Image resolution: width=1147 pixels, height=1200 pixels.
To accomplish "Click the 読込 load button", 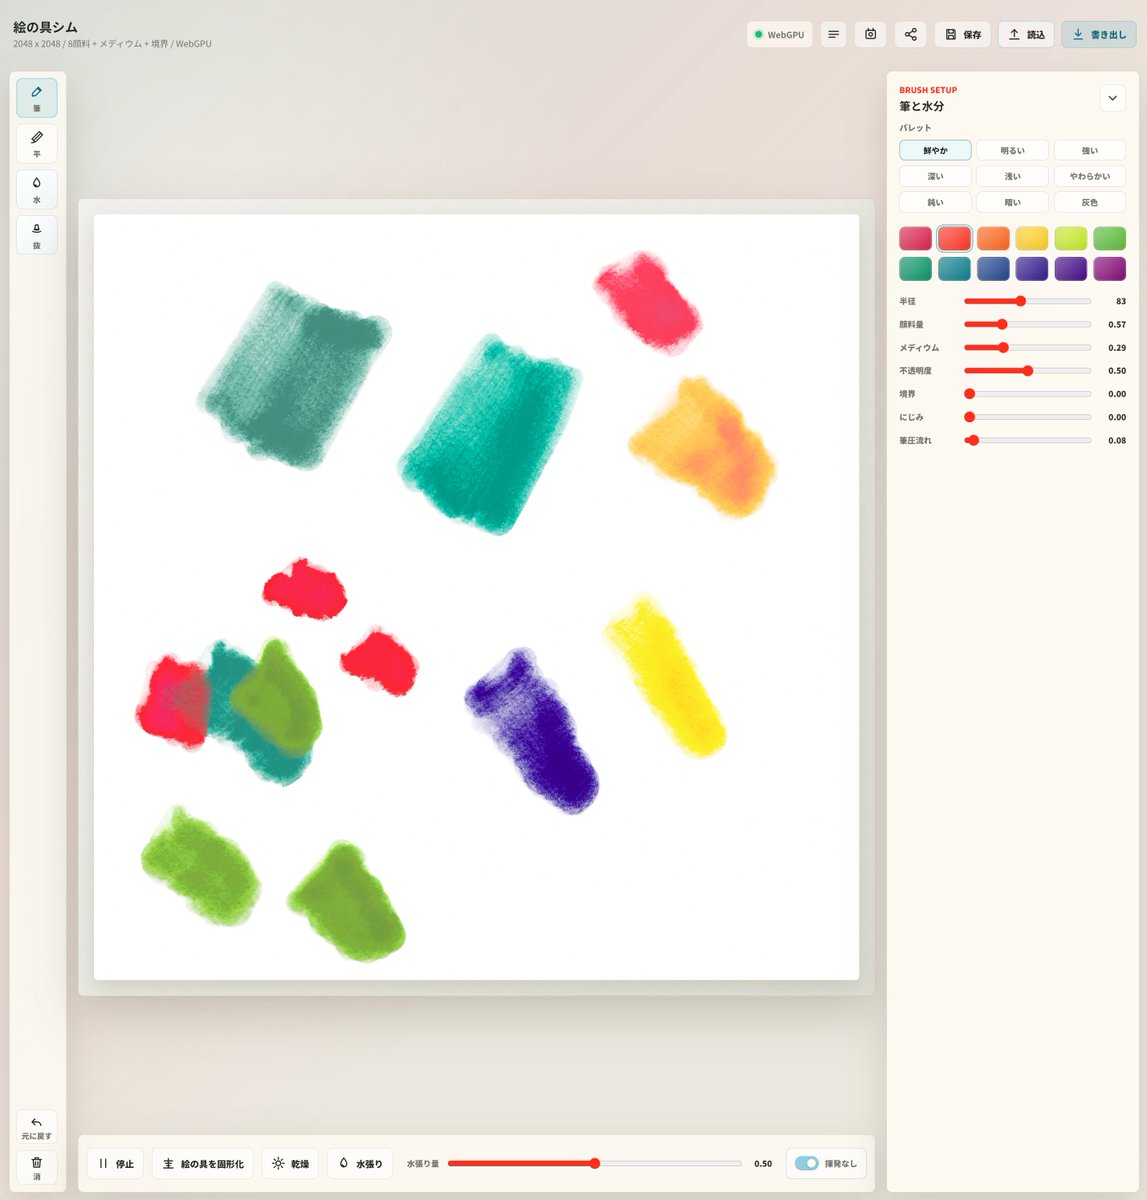I will coord(1026,34).
